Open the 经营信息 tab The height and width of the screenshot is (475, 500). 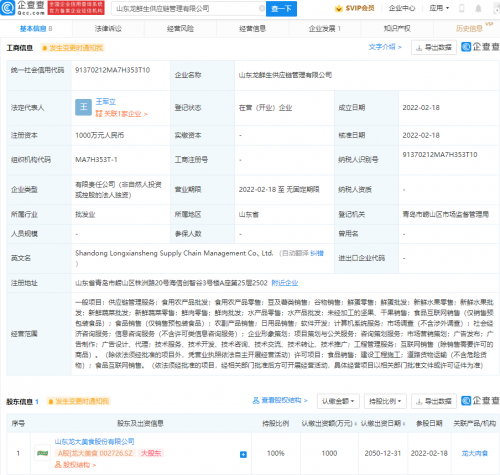[x=252, y=29]
